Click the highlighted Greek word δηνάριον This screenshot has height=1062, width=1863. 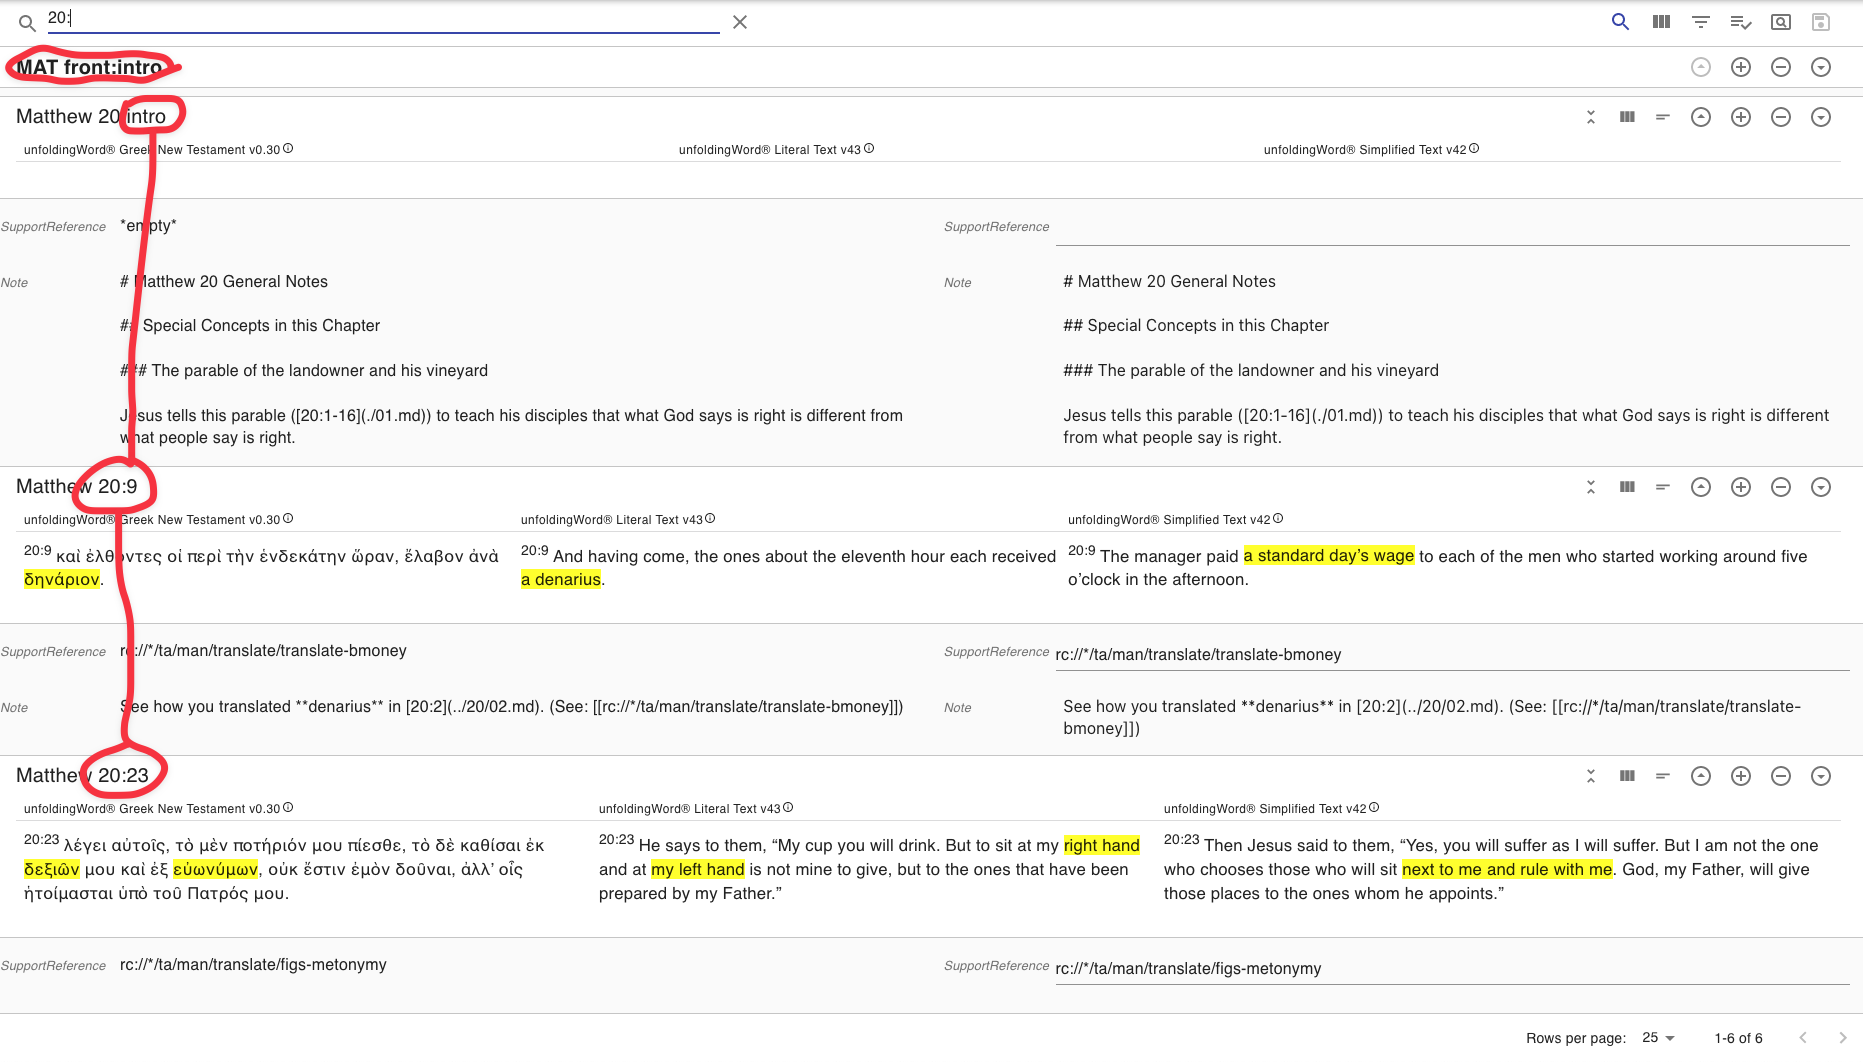(61, 579)
